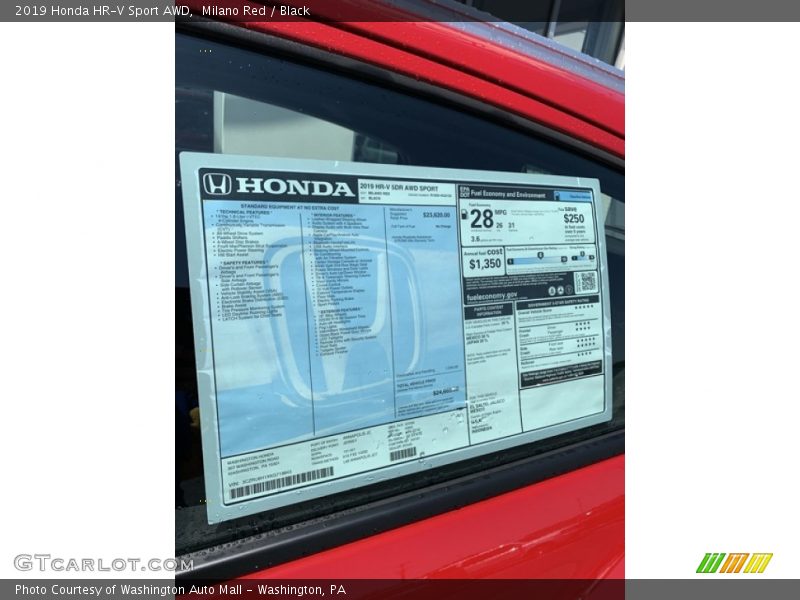The height and width of the screenshot is (600, 800).
Task: Click the QR code on the window sticker
Action: [586, 282]
